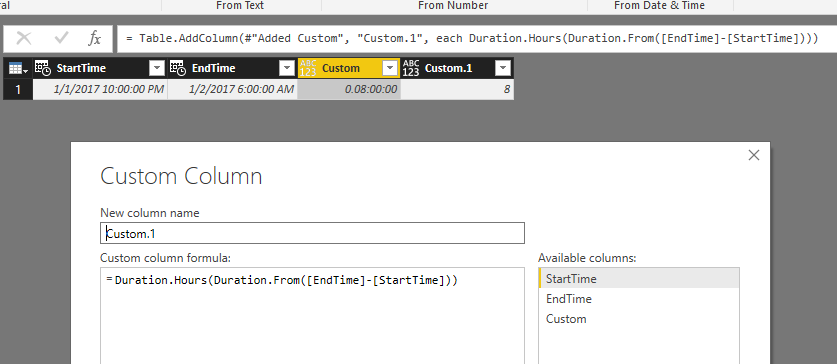The image size is (837, 364).
Task: Select row number 1
Action: [x=18, y=89]
